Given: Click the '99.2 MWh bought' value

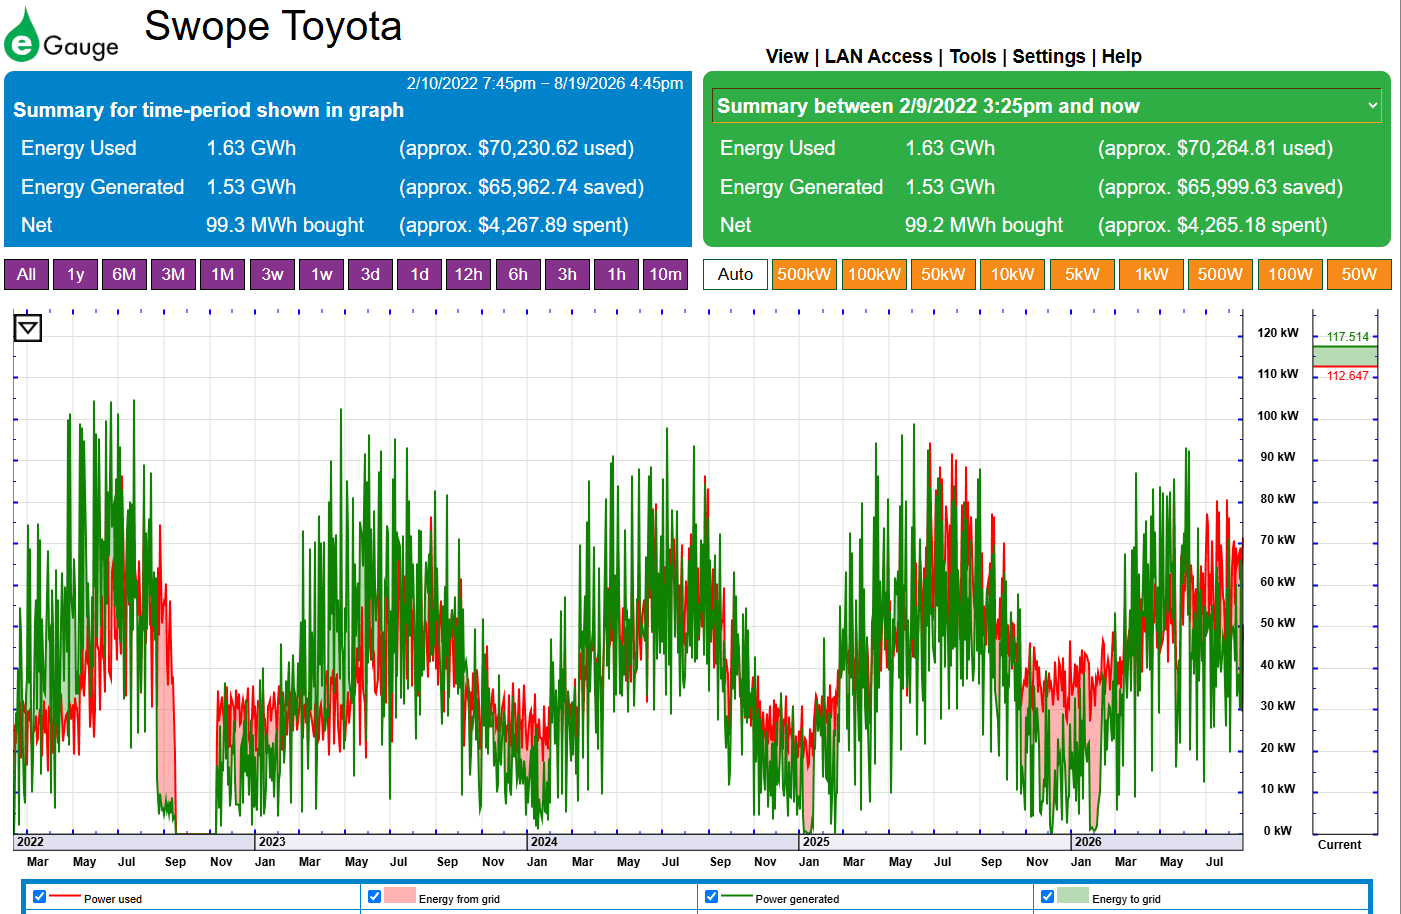Looking at the screenshot, I should coord(984,225).
